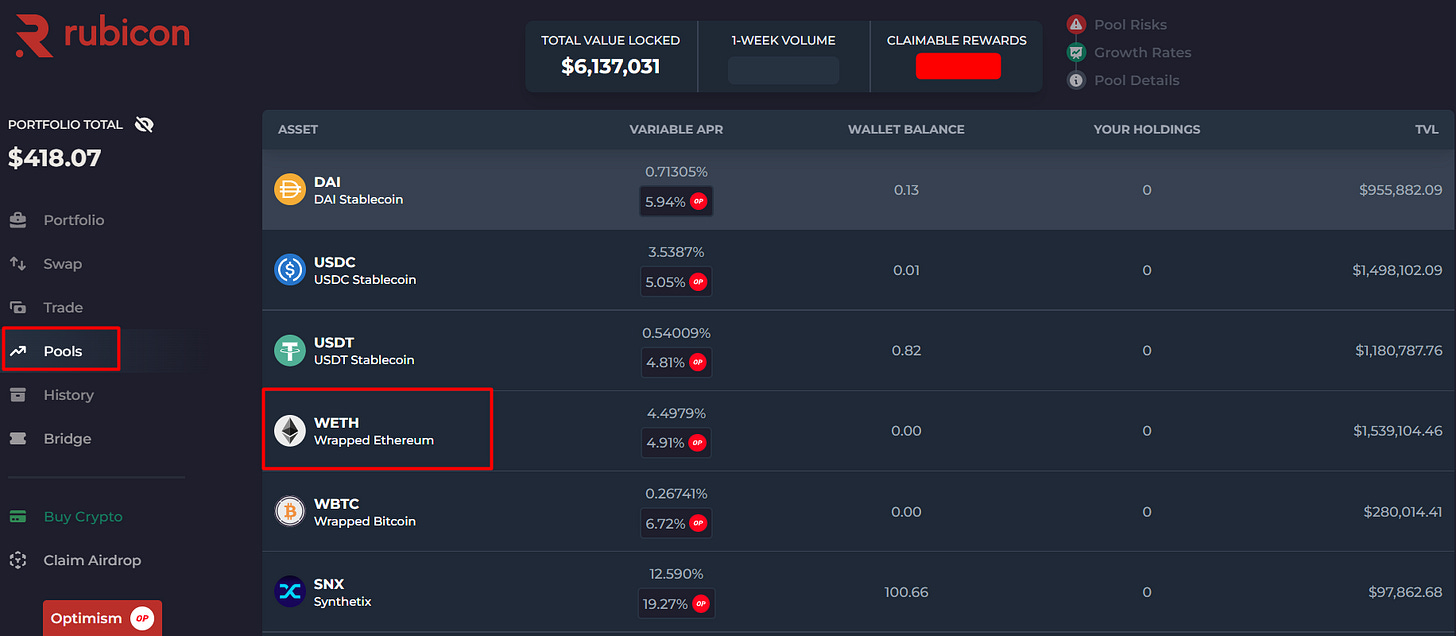This screenshot has width=1456, height=636.
Task: Click the Claim Airdrop link
Action: [92, 561]
